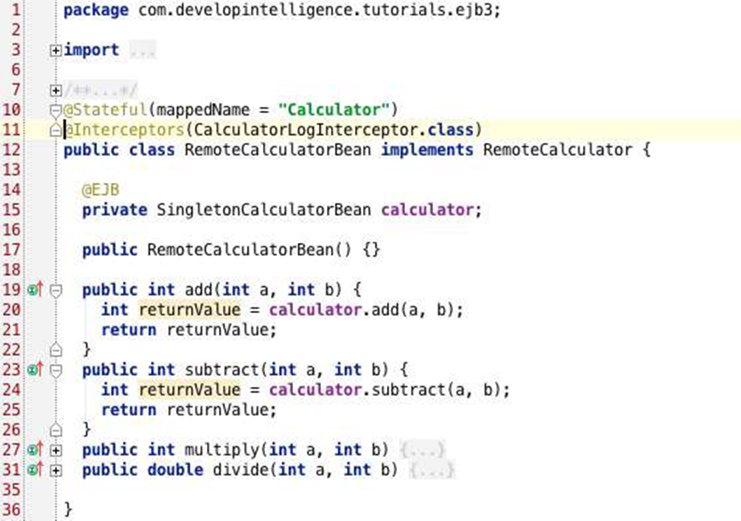Click the {...} placeholder after the divide signature
Viewport: 741px width, 521px height.
[431, 469]
